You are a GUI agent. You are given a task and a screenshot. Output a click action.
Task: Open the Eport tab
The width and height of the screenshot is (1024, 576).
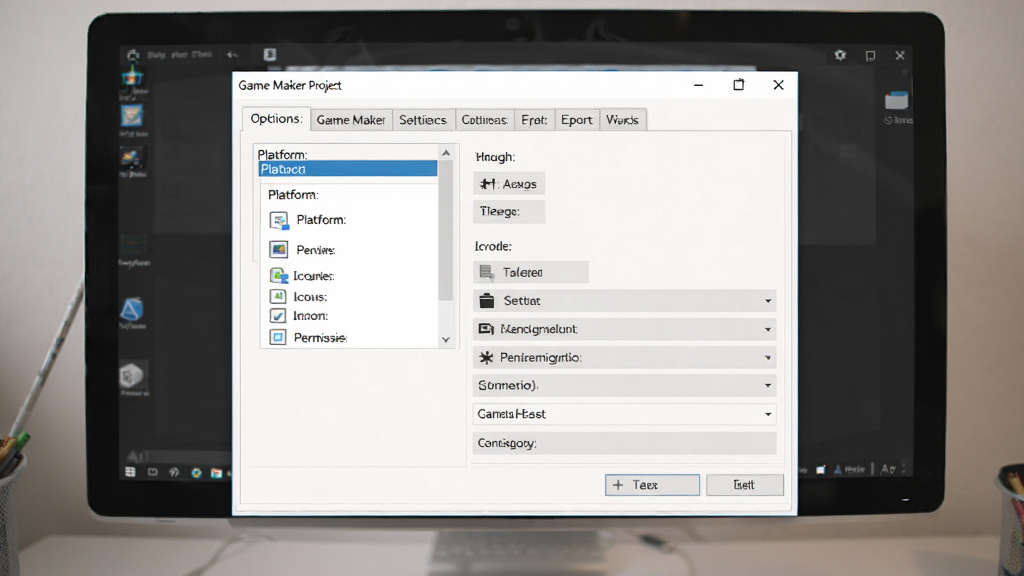[577, 120]
